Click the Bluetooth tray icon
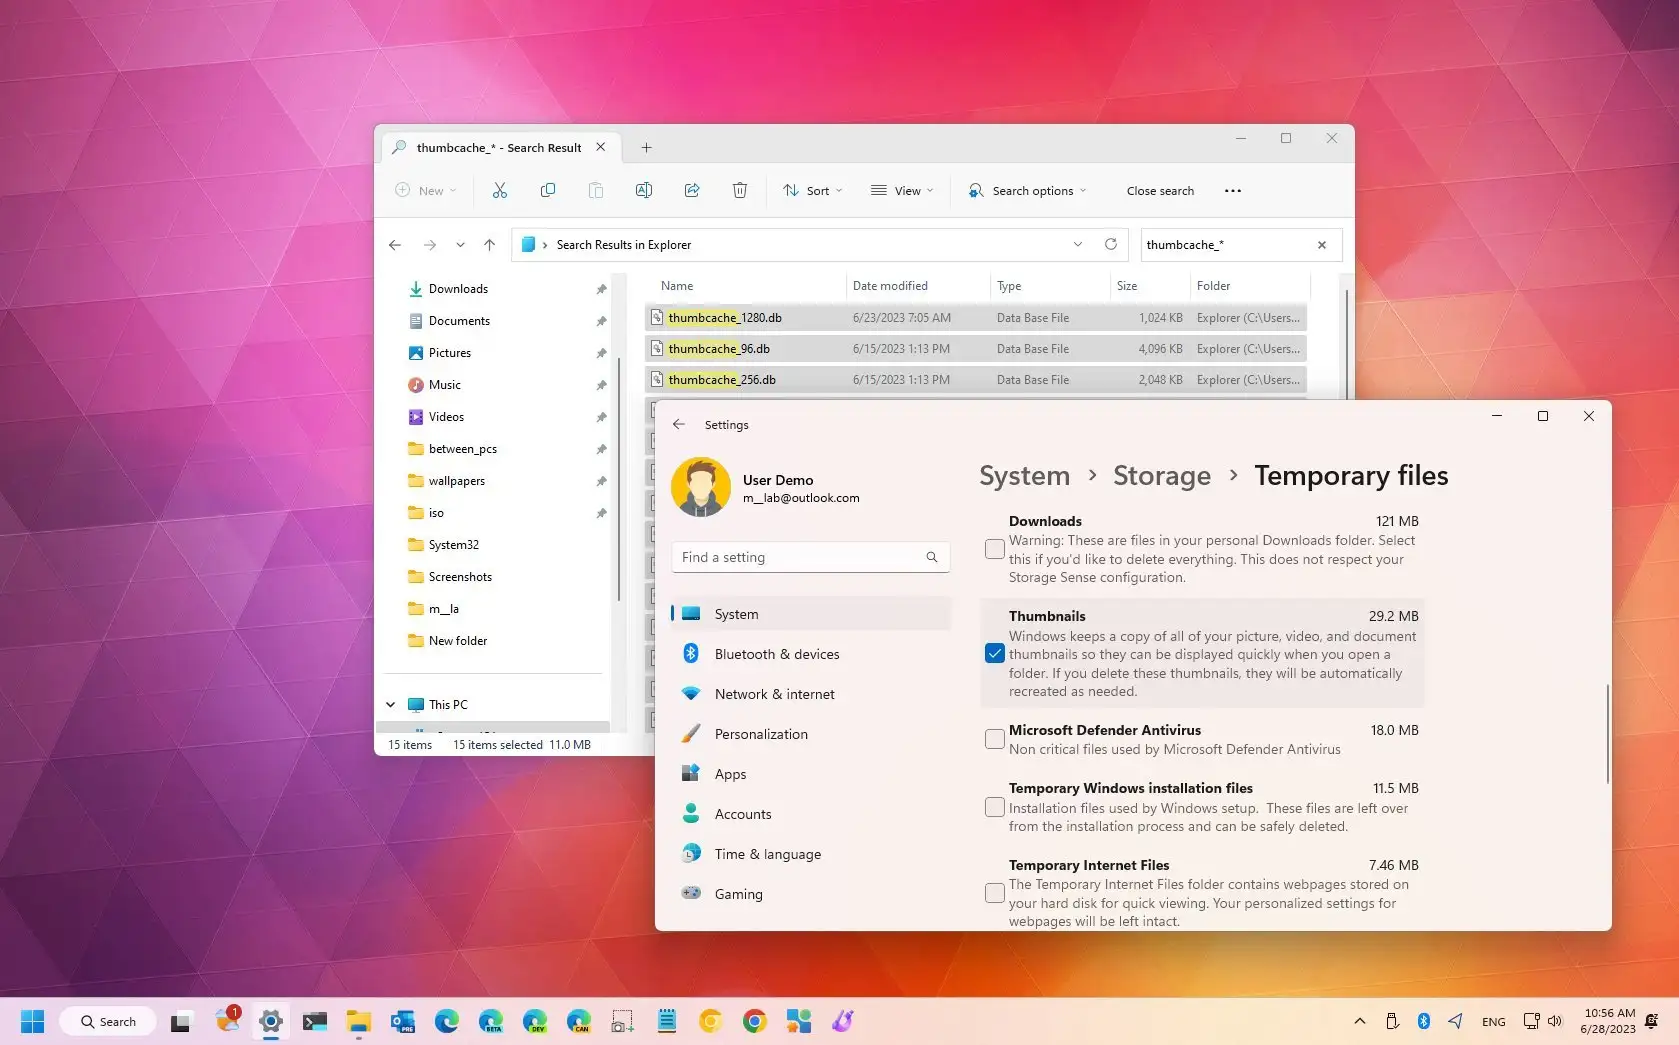This screenshot has width=1679, height=1045. (x=1424, y=1021)
